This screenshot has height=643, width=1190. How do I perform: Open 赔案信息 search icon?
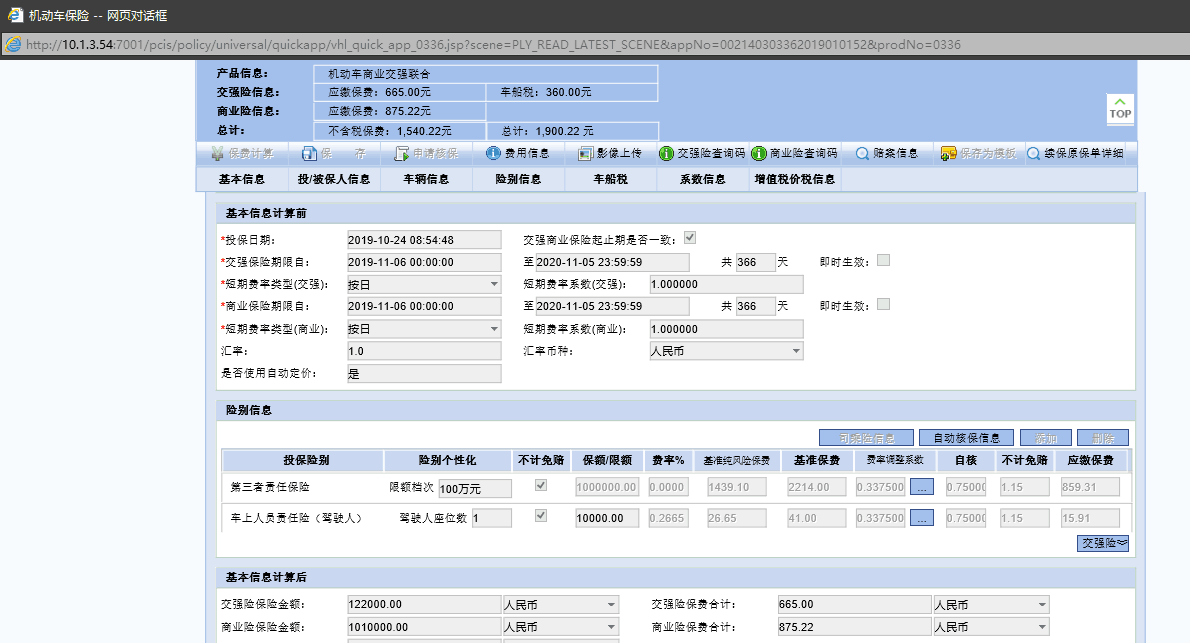(861, 154)
